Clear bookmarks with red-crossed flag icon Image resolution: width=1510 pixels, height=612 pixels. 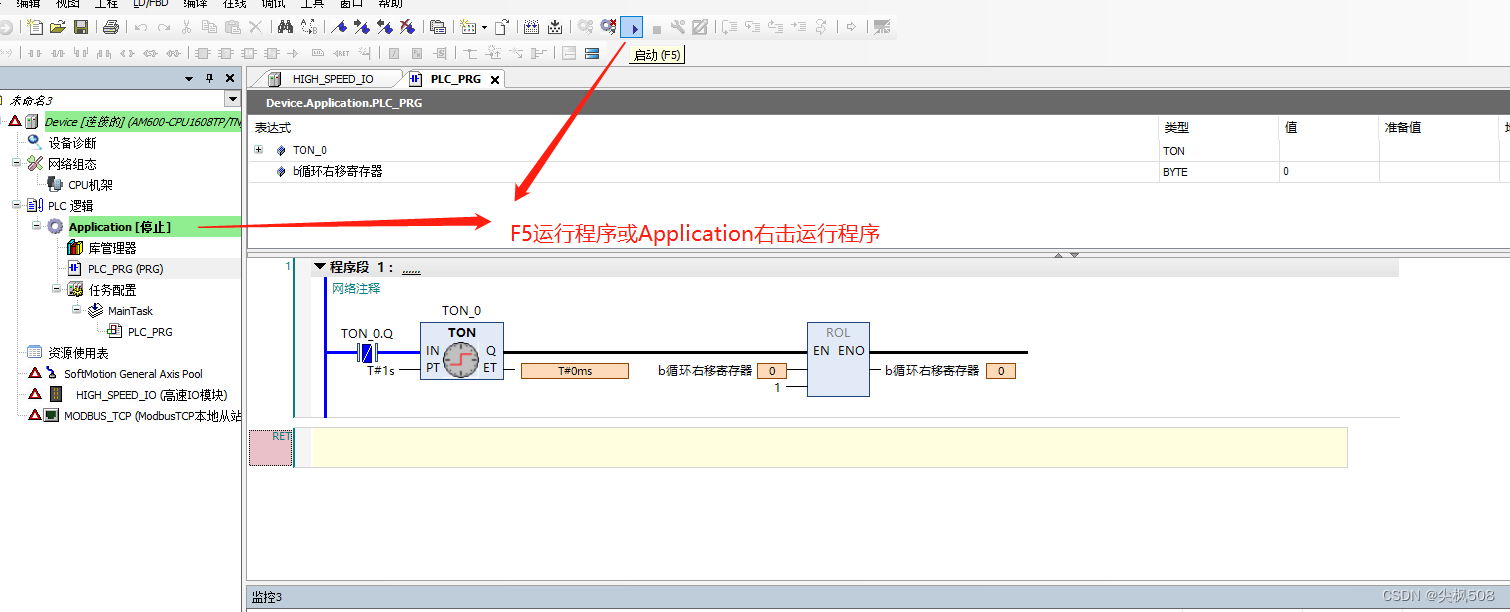pyautogui.click(x=407, y=27)
